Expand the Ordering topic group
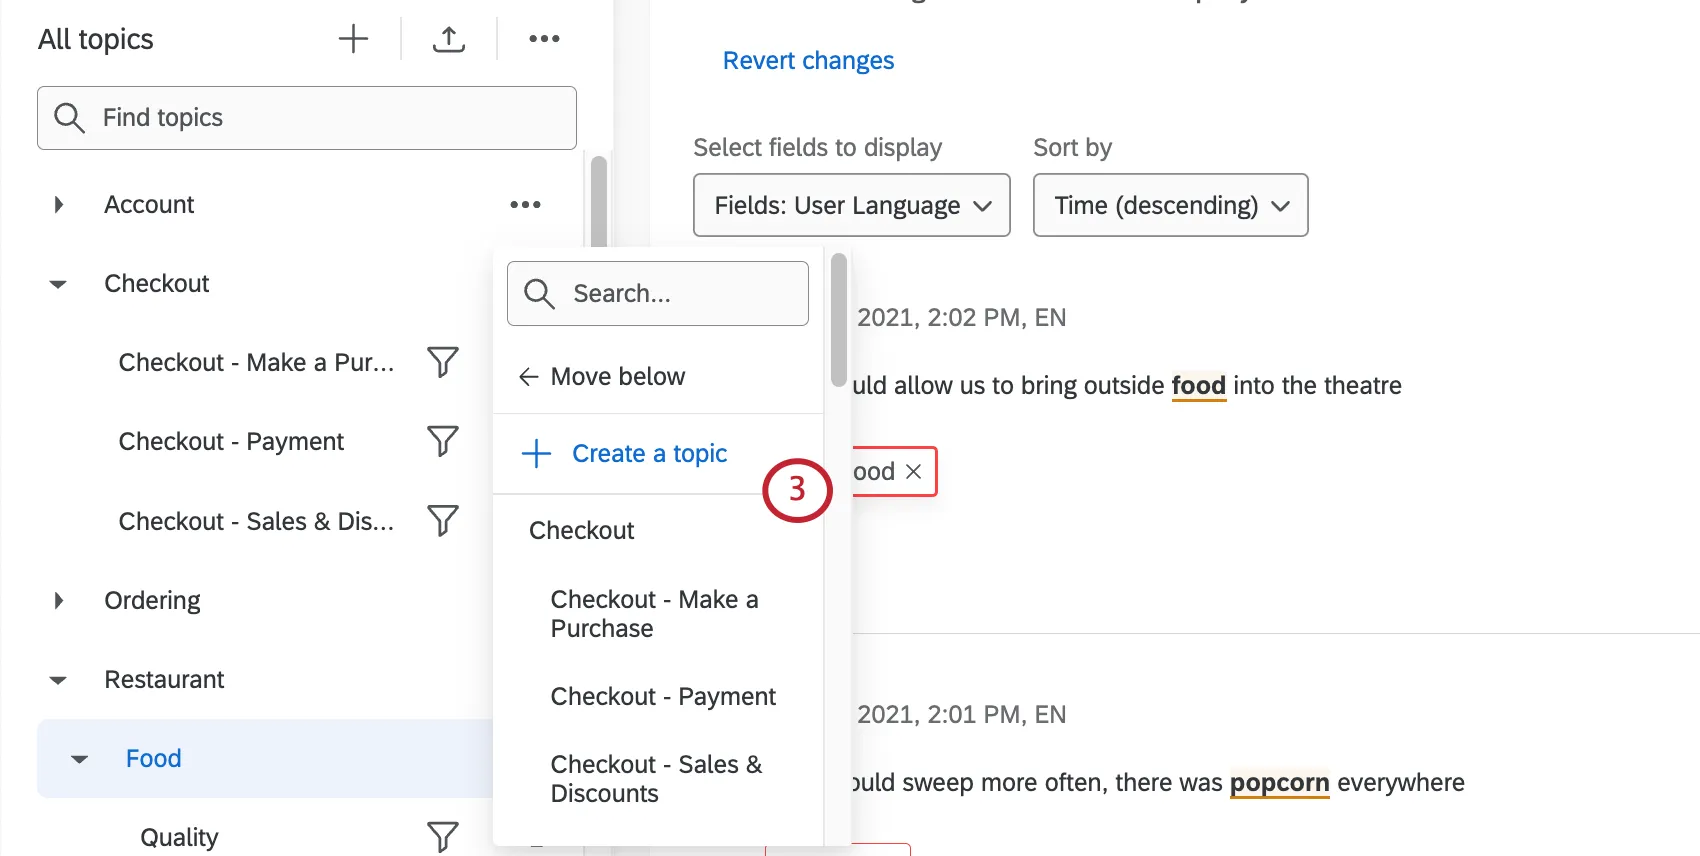 click(59, 601)
